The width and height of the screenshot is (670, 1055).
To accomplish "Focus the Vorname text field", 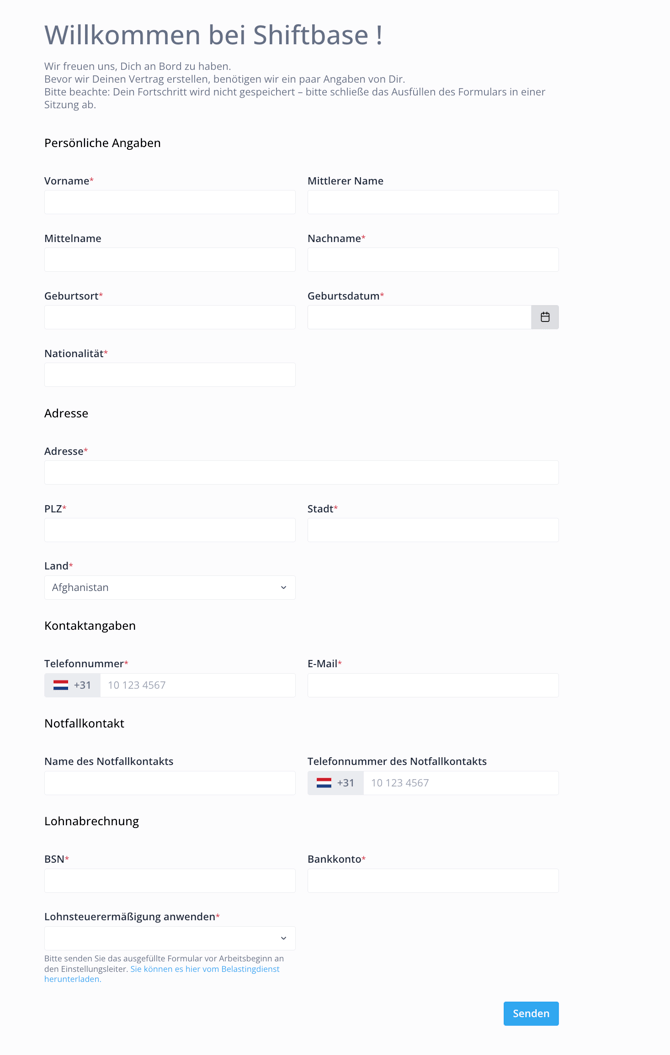I will tap(170, 202).
